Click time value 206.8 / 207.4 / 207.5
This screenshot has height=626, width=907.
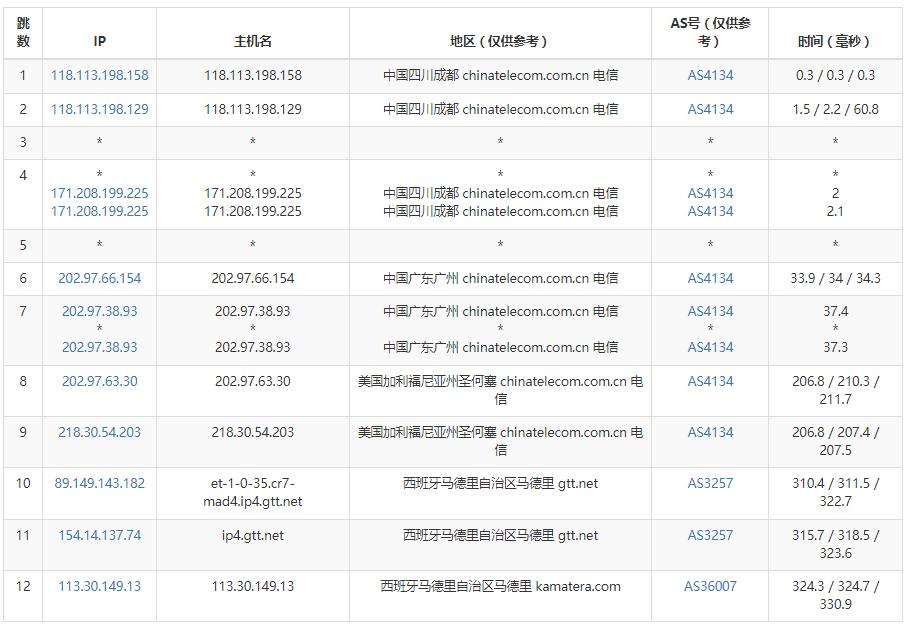835,441
